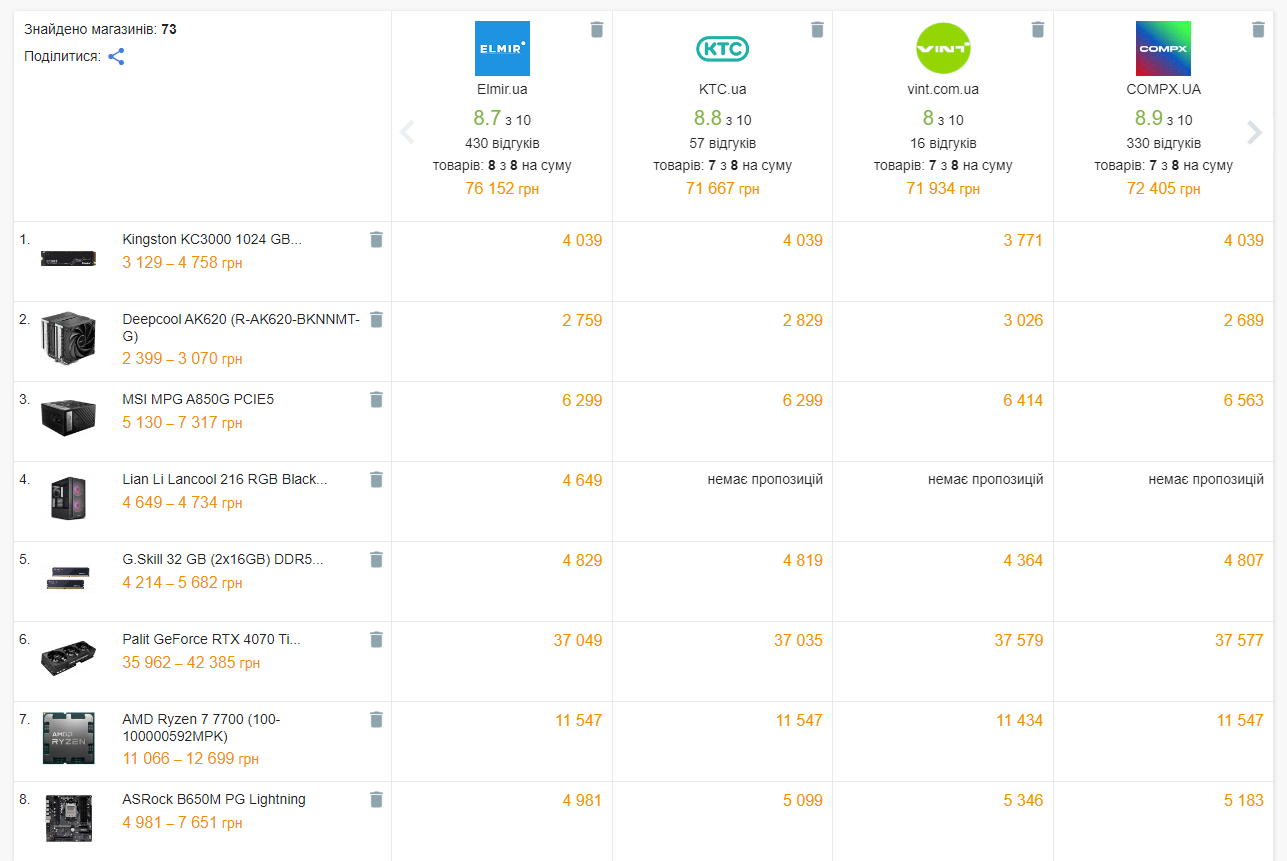Viewport: 1287px width, 861px height.
Task: Open AMD Ryzen 7 7700 product page
Action: click(201, 728)
